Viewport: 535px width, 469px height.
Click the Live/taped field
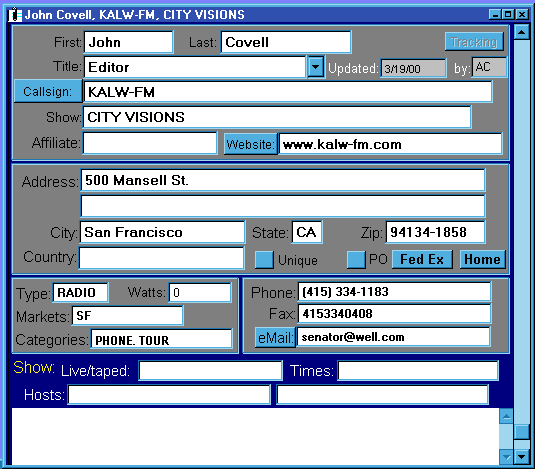[211, 370]
